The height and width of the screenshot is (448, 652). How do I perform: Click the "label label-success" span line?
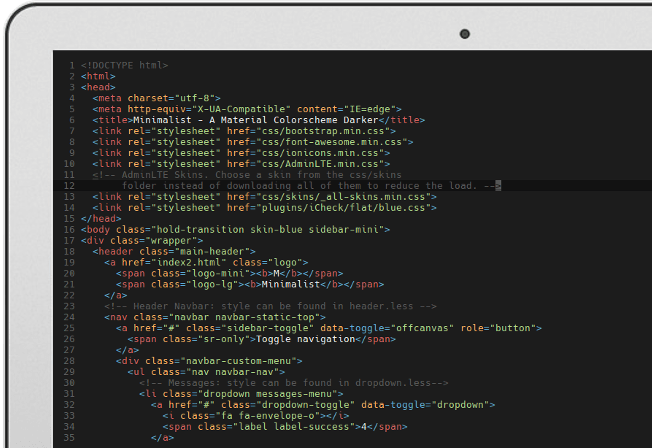(285, 427)
